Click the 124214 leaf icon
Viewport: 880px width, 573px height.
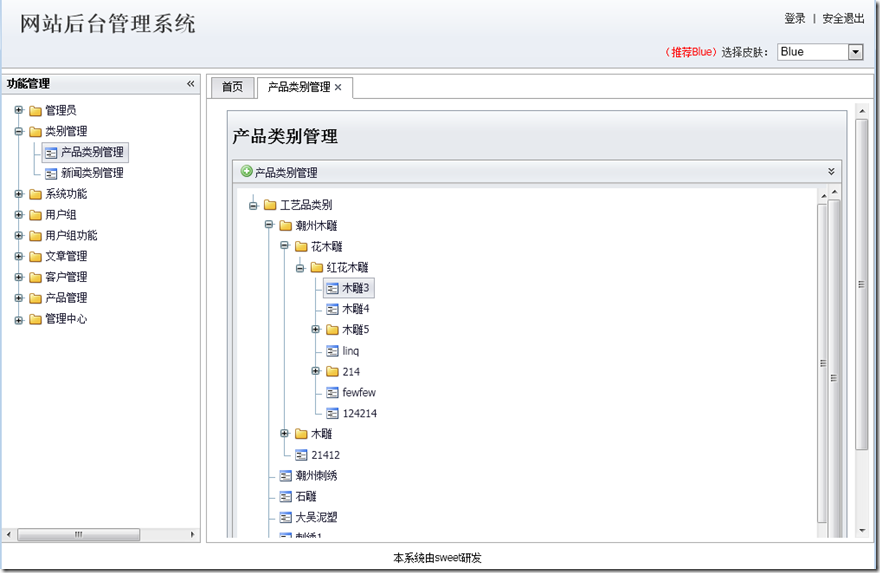pyautogui.click(x=332, y=414)
